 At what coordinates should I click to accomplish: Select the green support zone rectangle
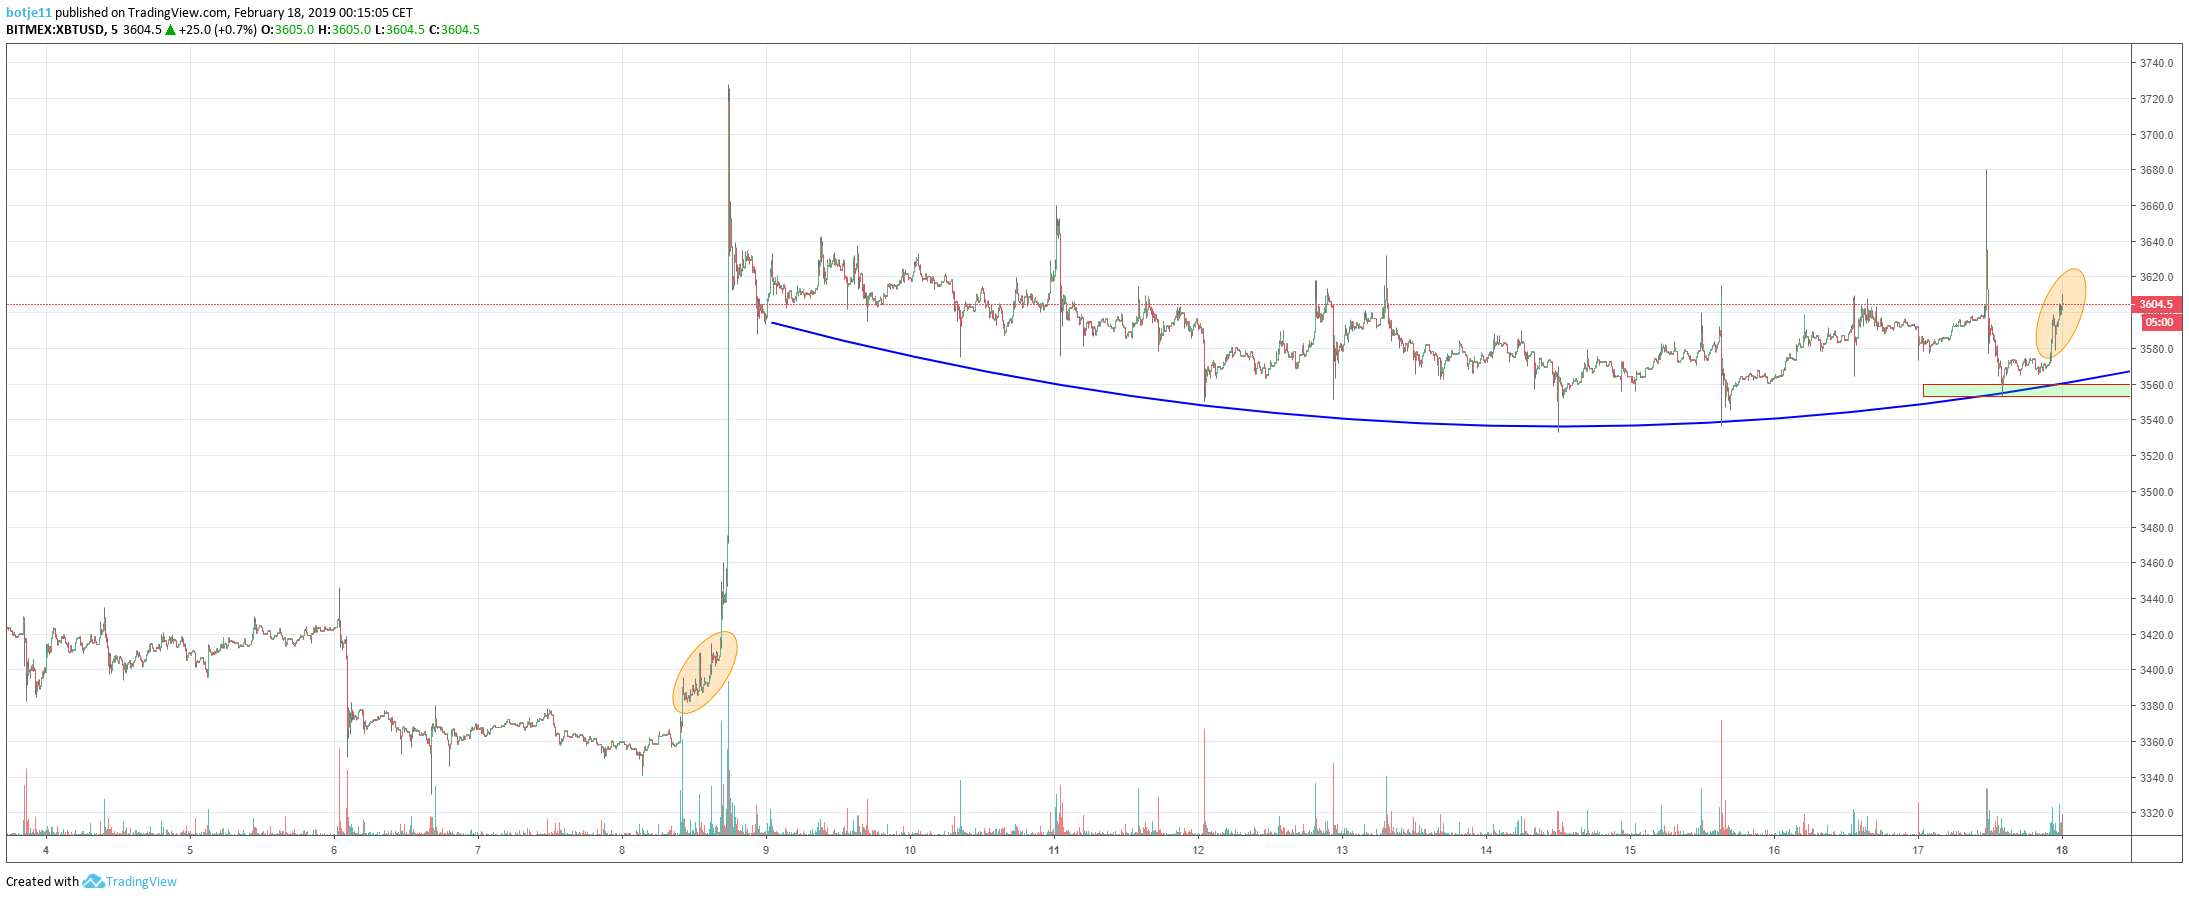(2026, 391)
